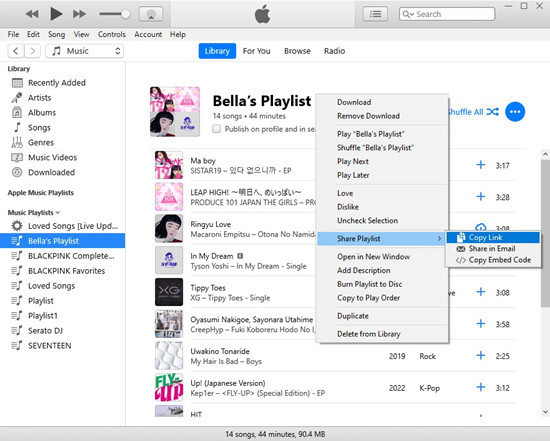Viewport: 550px width, 441px height.
Task: Click the song list scroll down arrow
Action: pyautogui.click(x=545, y=412)
